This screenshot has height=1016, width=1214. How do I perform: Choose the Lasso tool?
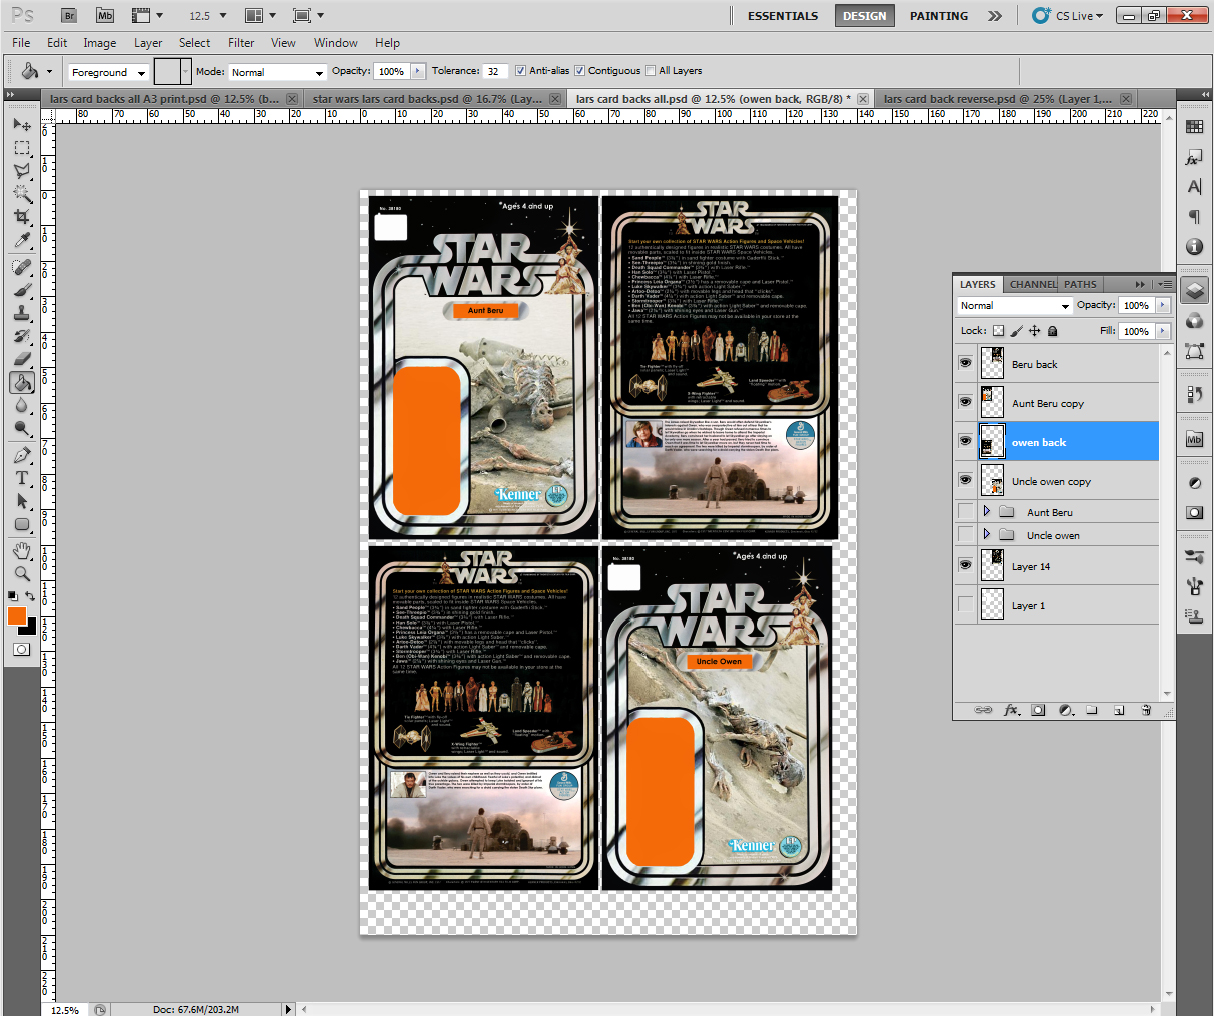tap(22, 171)
